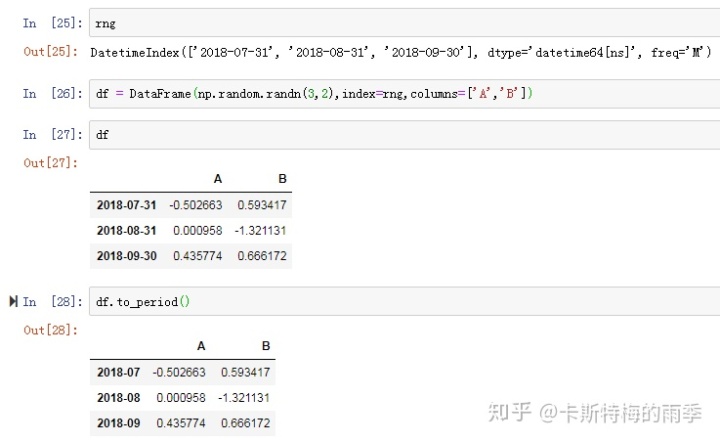Select the DatetimeIndex output text
Image resolution: width=720 pixels, height=442 pixels.
[x=401, y=53]
